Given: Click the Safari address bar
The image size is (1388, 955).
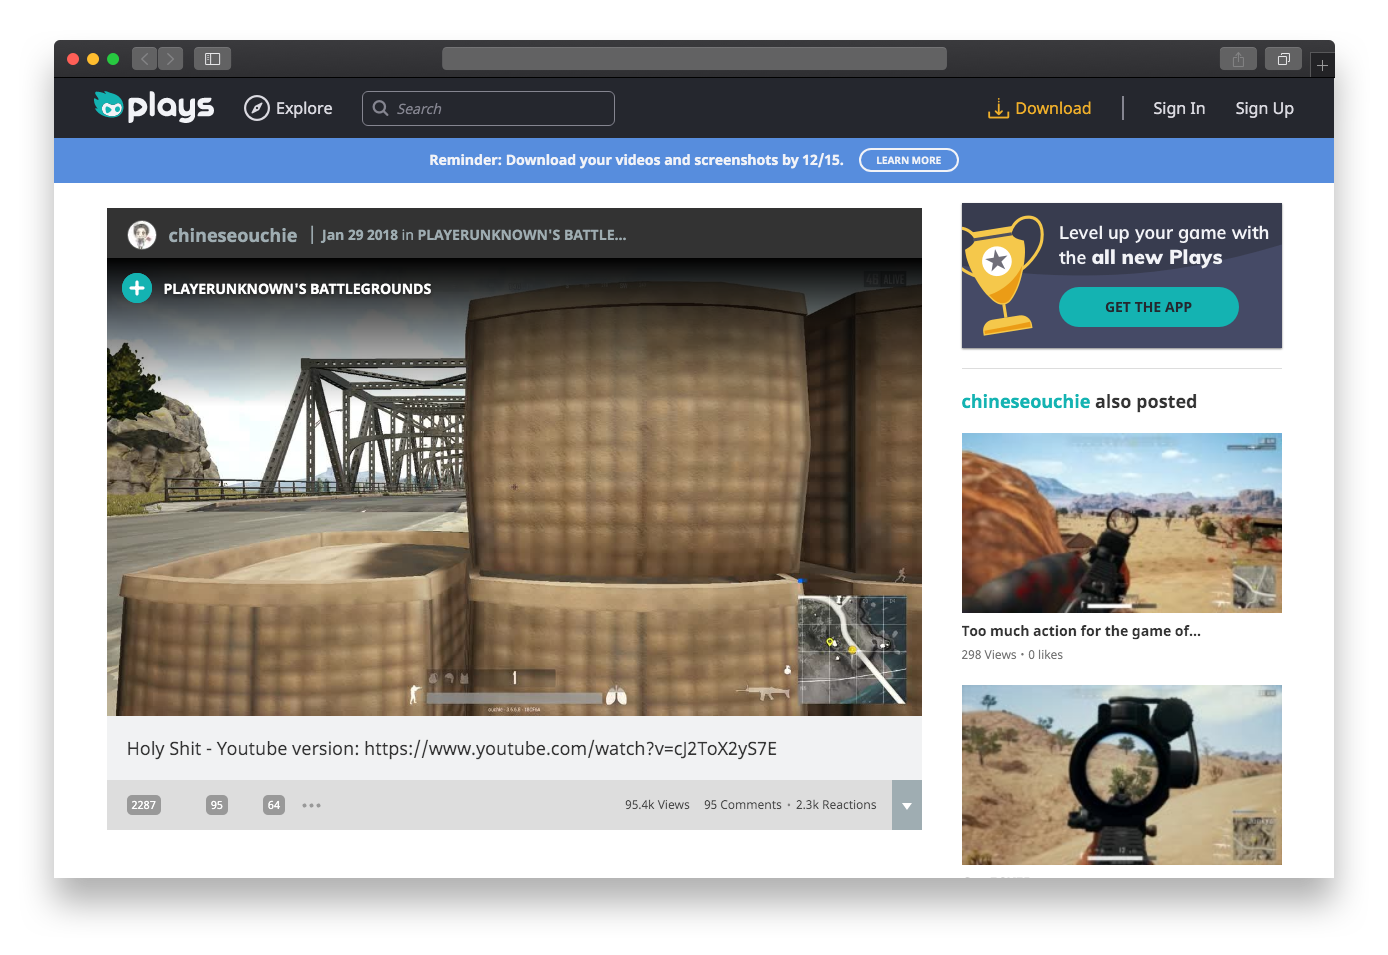Looking at the screenshot, I should coord(694,59).
